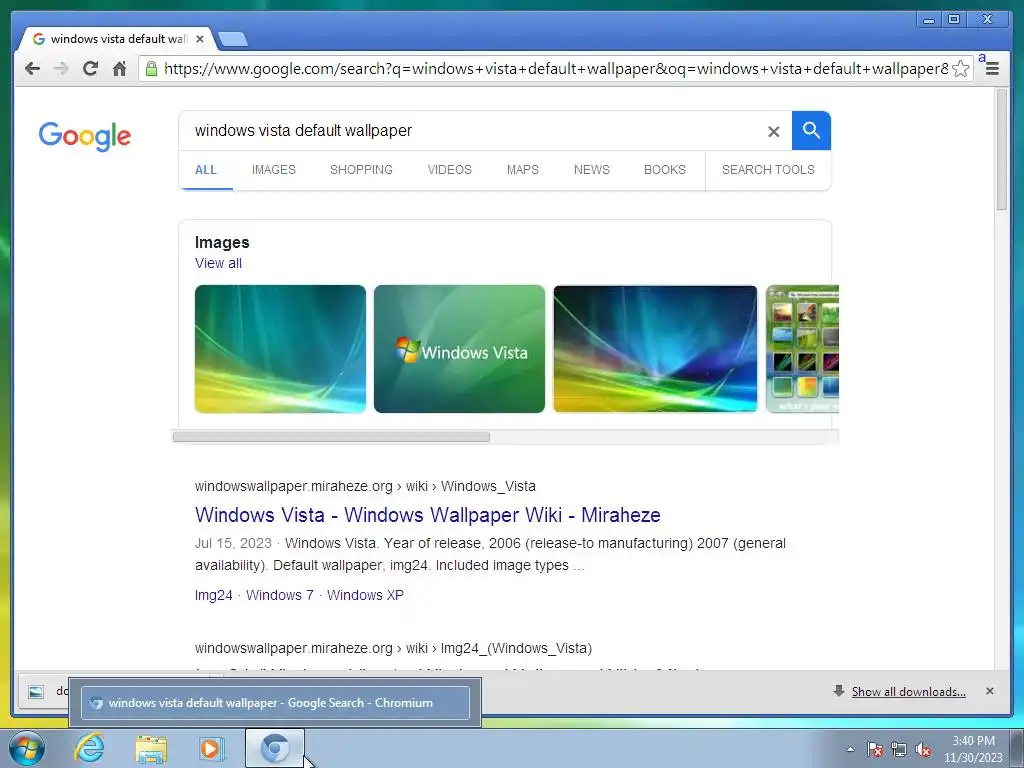
Task: Click the page vertical scrollbar thumb
Action: (1002, 150)
